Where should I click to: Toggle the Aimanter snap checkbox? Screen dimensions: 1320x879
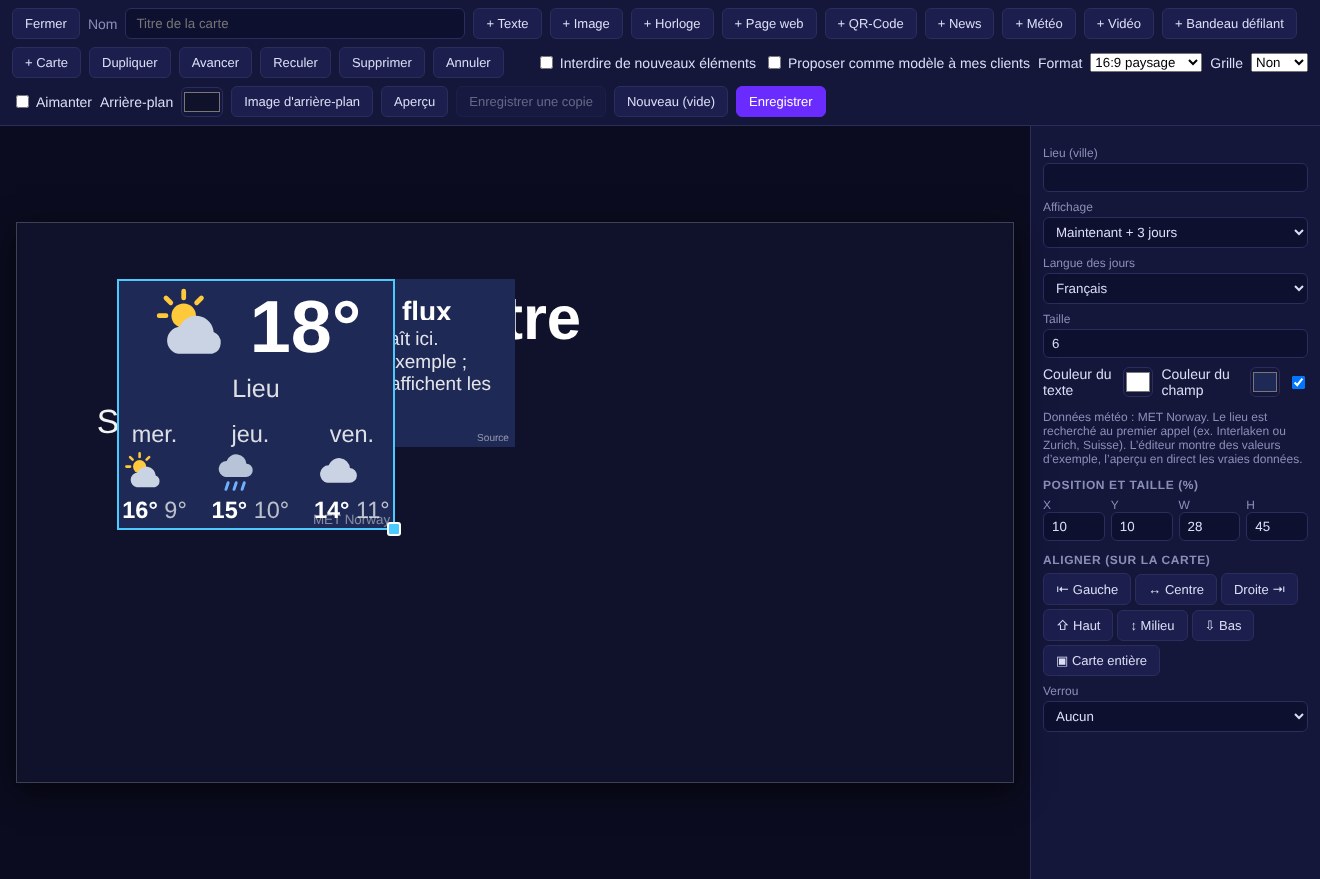(x=23, y=101)
